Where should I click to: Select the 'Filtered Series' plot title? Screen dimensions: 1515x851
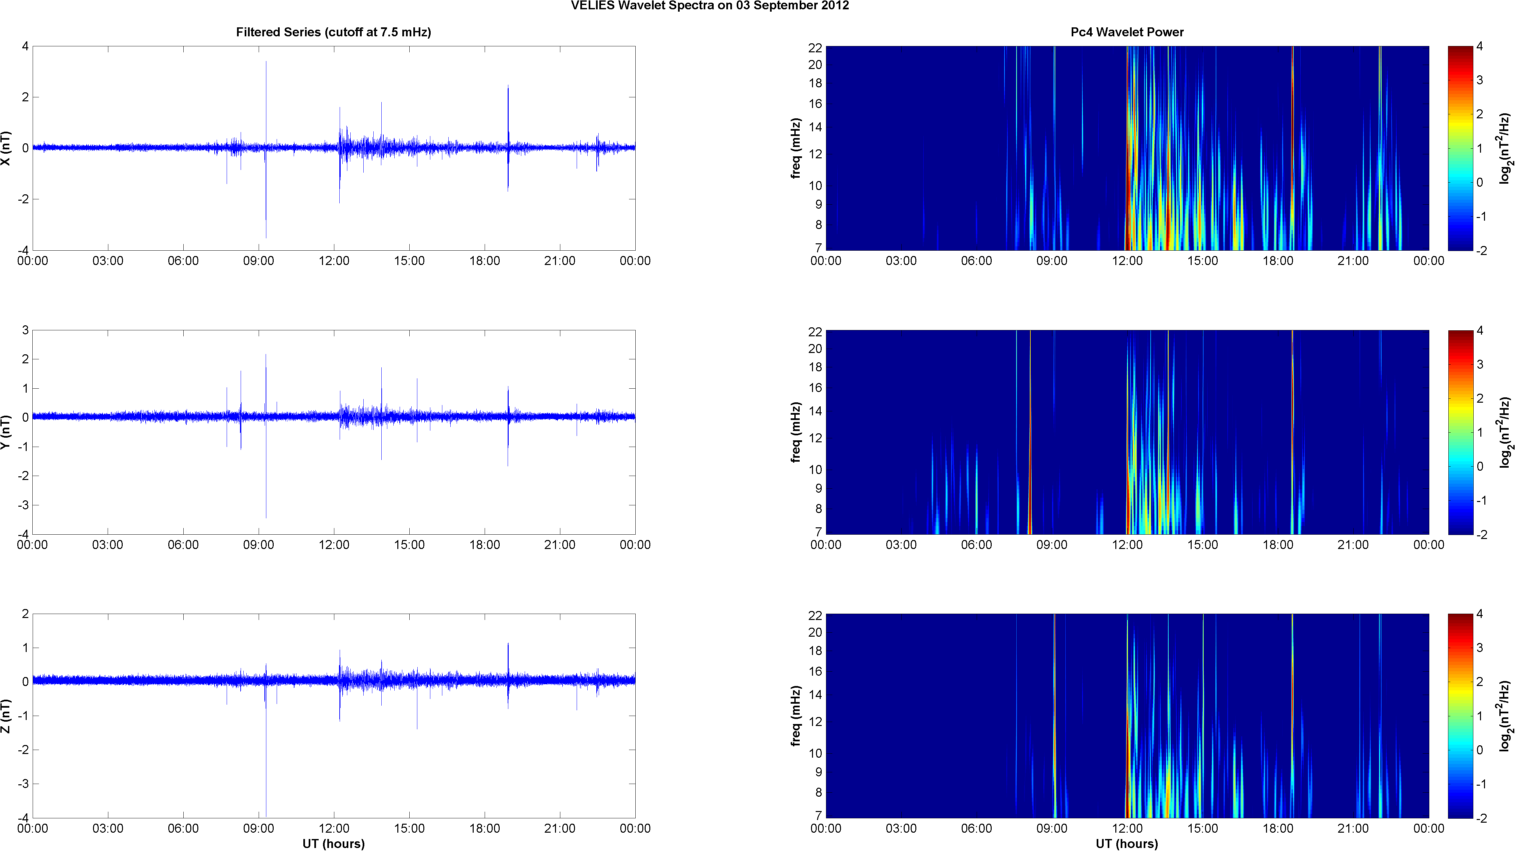tap(333, 32)
